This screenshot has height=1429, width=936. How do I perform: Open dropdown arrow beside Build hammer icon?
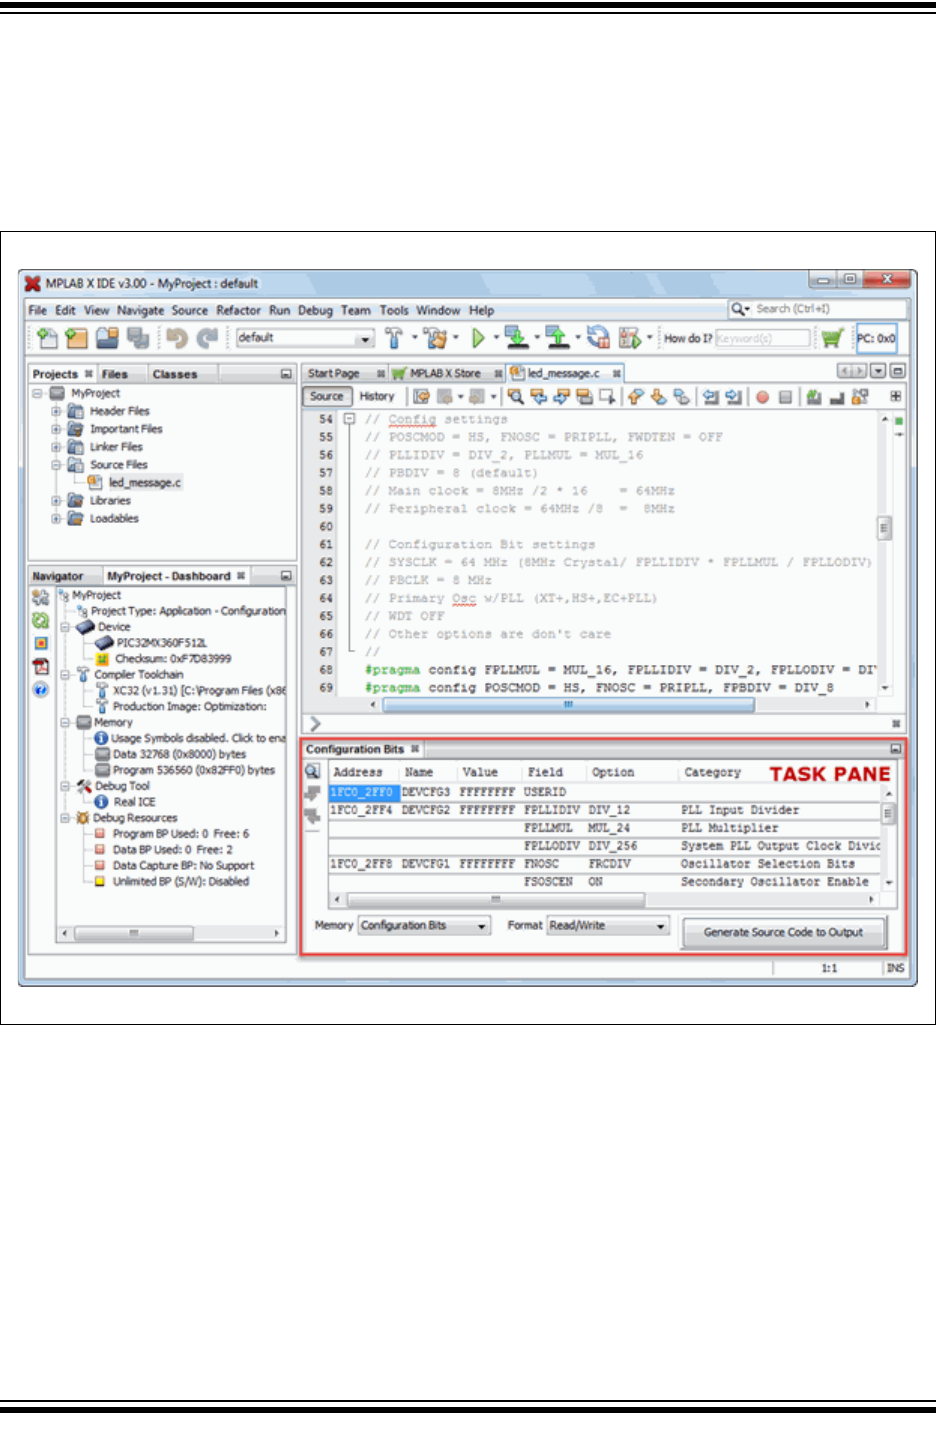tap(413, 338)
